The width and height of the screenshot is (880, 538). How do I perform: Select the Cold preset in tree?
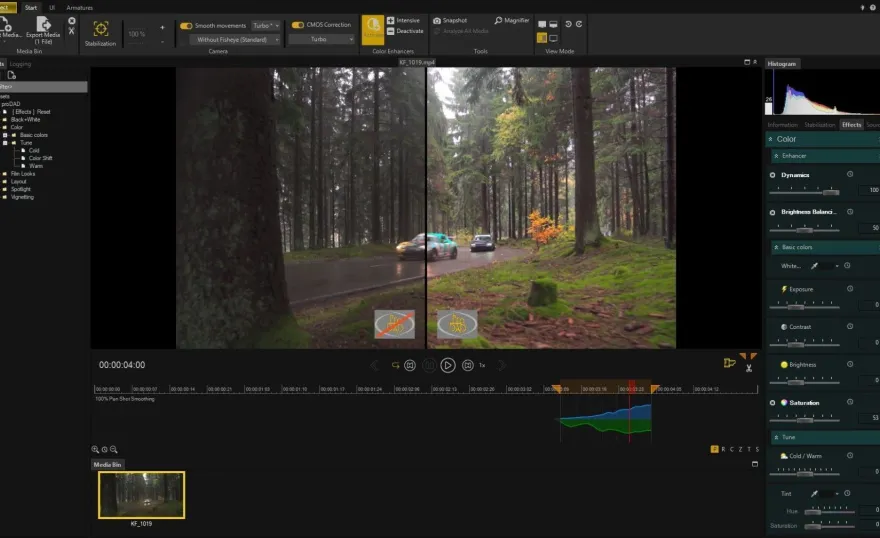coord(34,150)
